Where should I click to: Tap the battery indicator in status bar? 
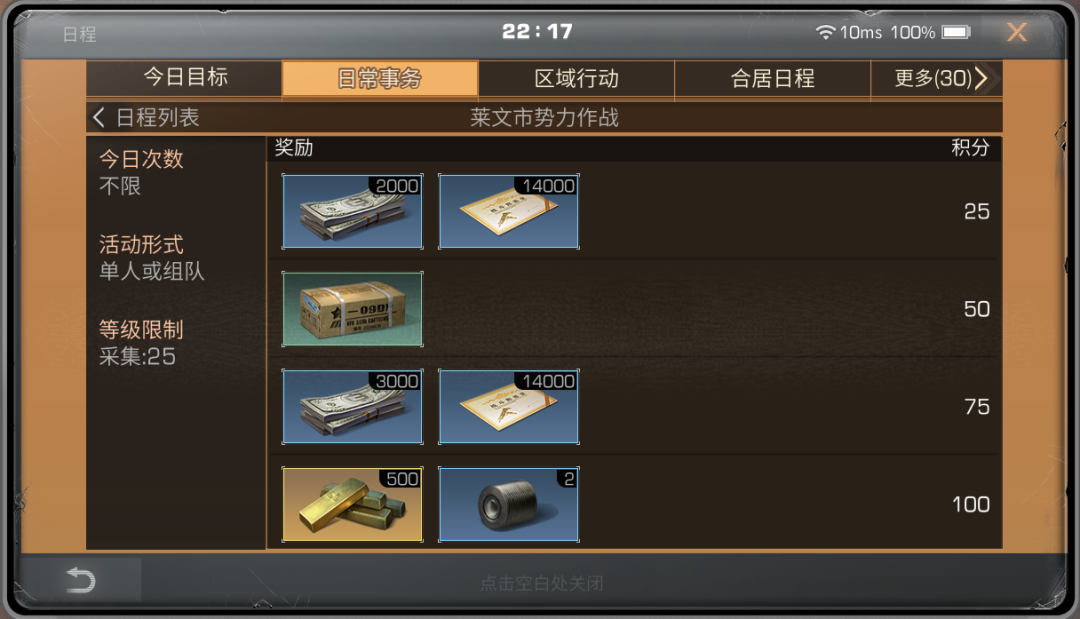click(x=956, y=32)
